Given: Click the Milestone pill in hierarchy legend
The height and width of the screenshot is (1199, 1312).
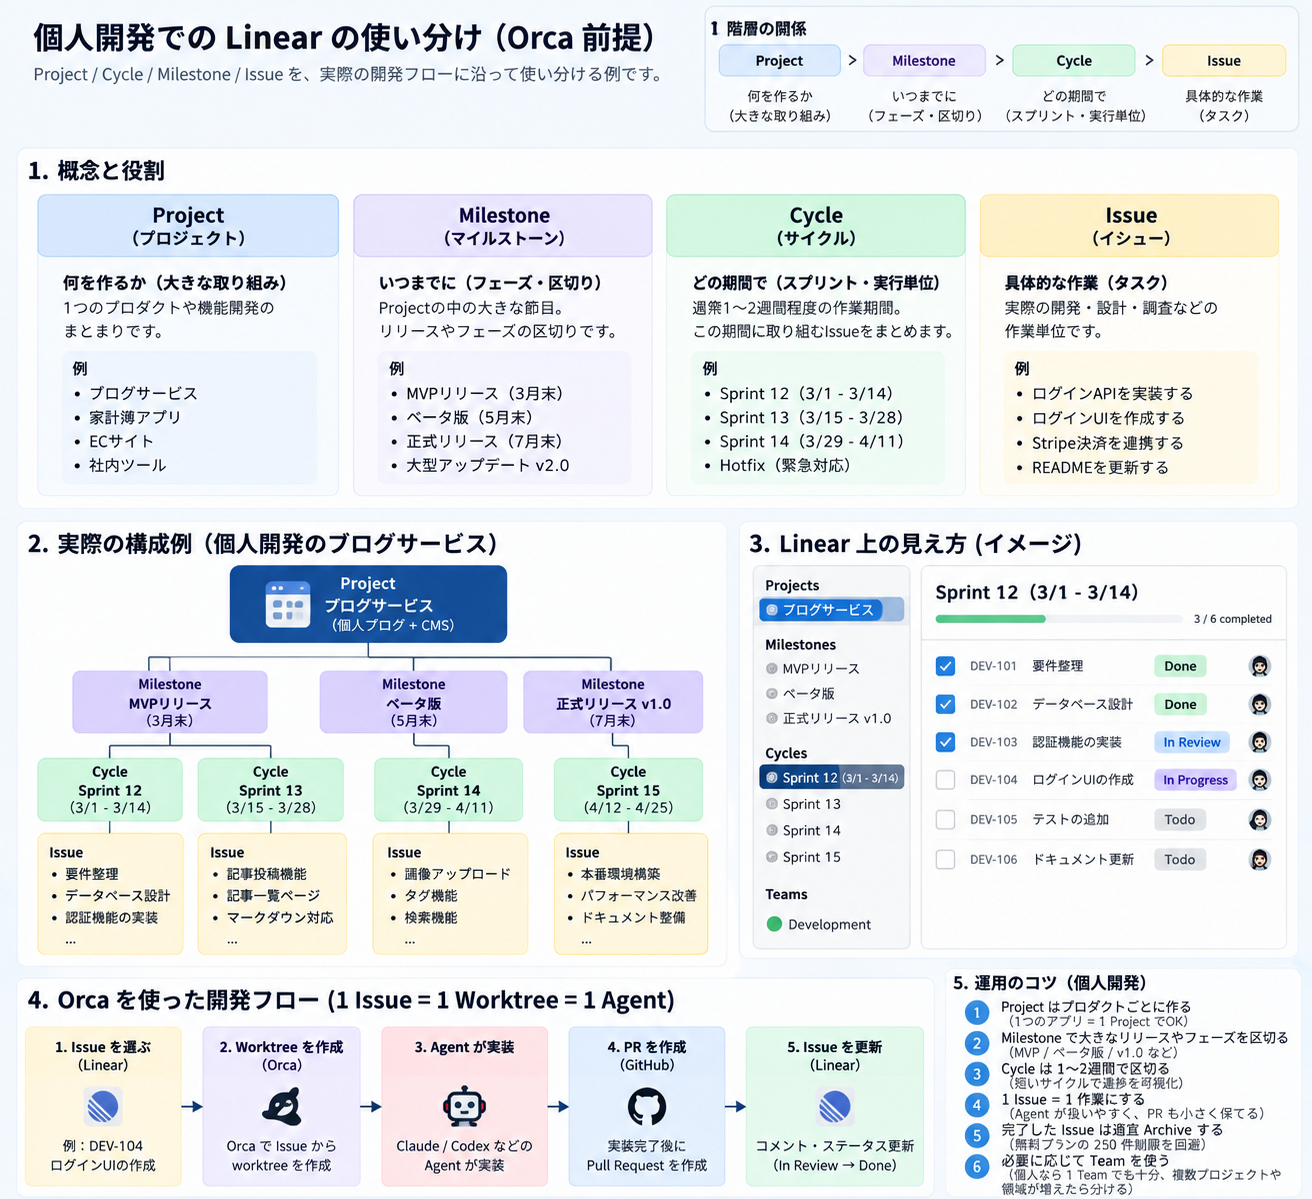Looking at the screenshot, I should (924, 61).
